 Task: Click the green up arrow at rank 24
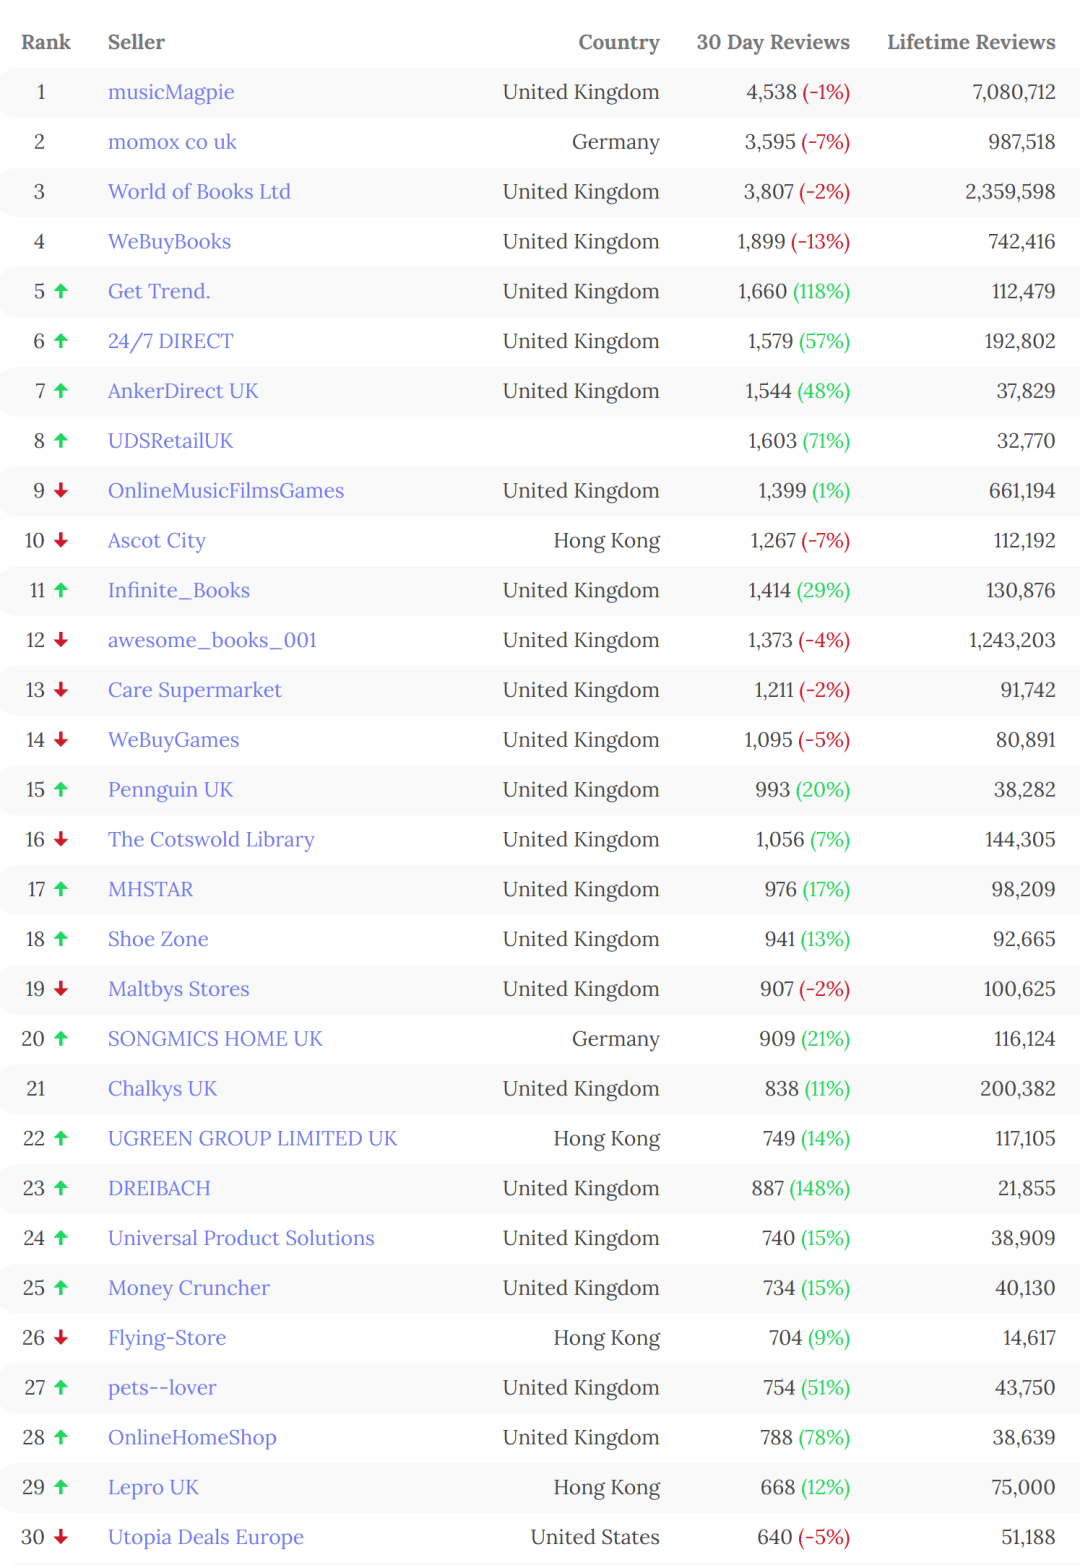(61, 1238)
